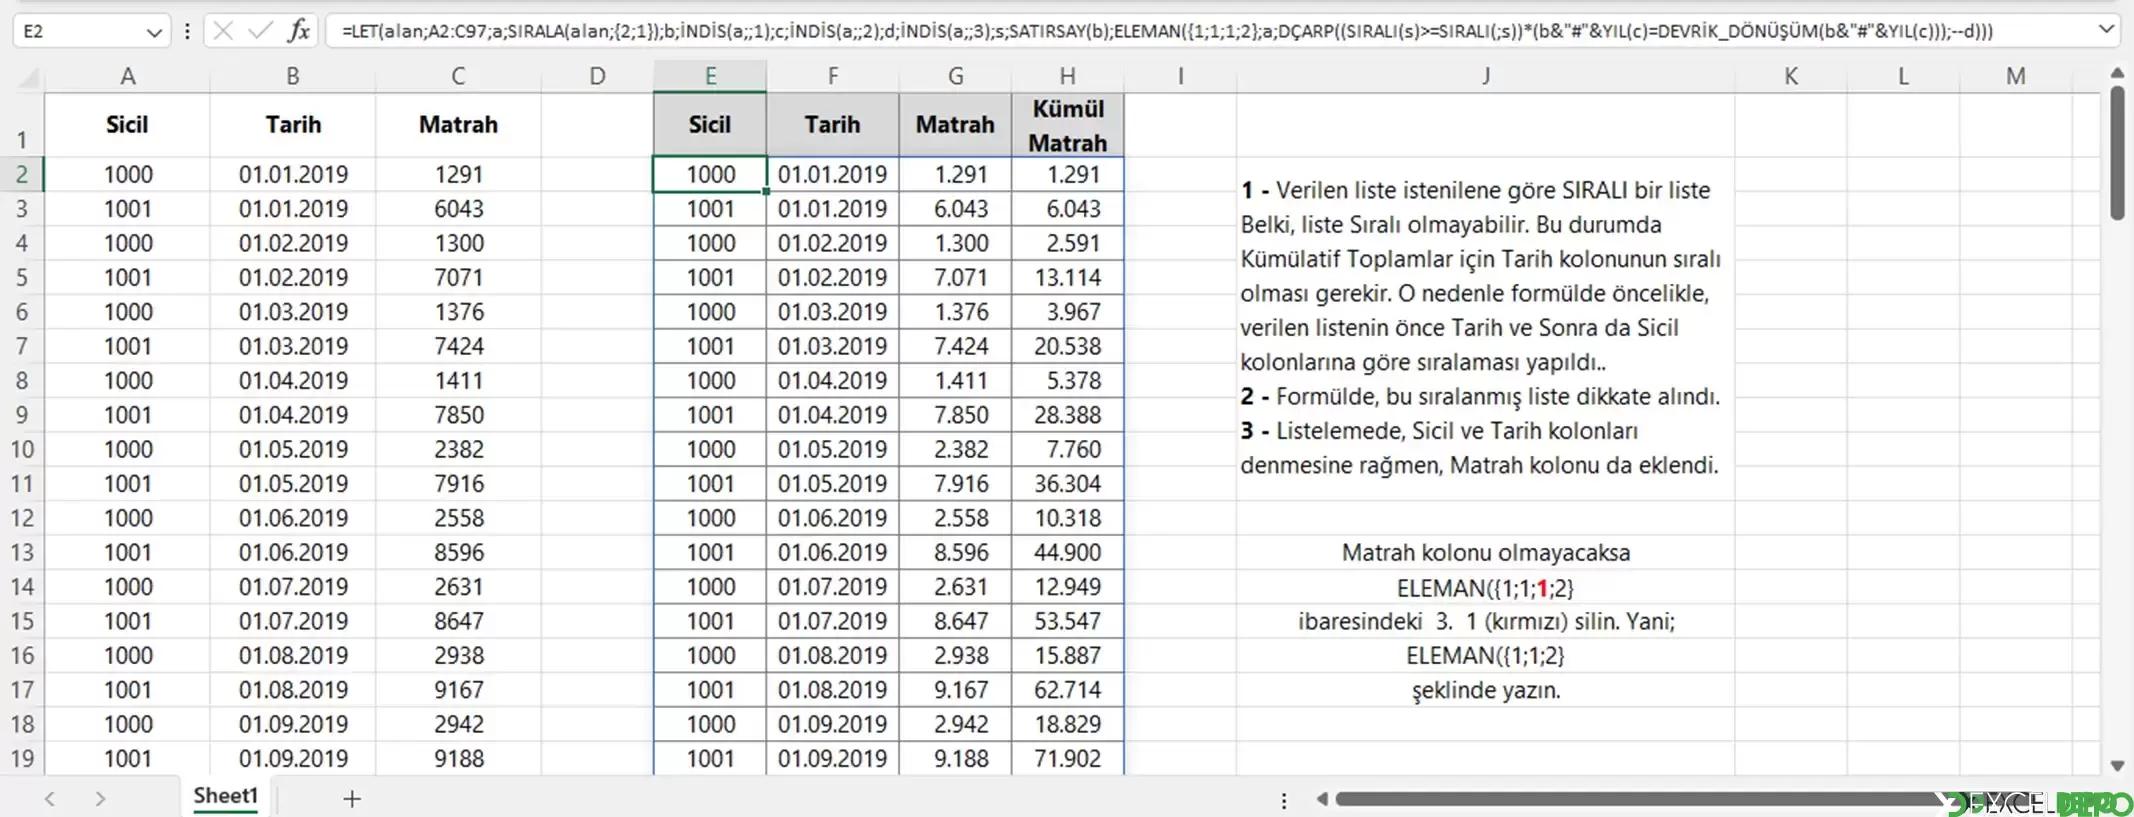Select column E header
Image resolution: width=2134 pixels, height=817 pixels.
tap(710, 76)
